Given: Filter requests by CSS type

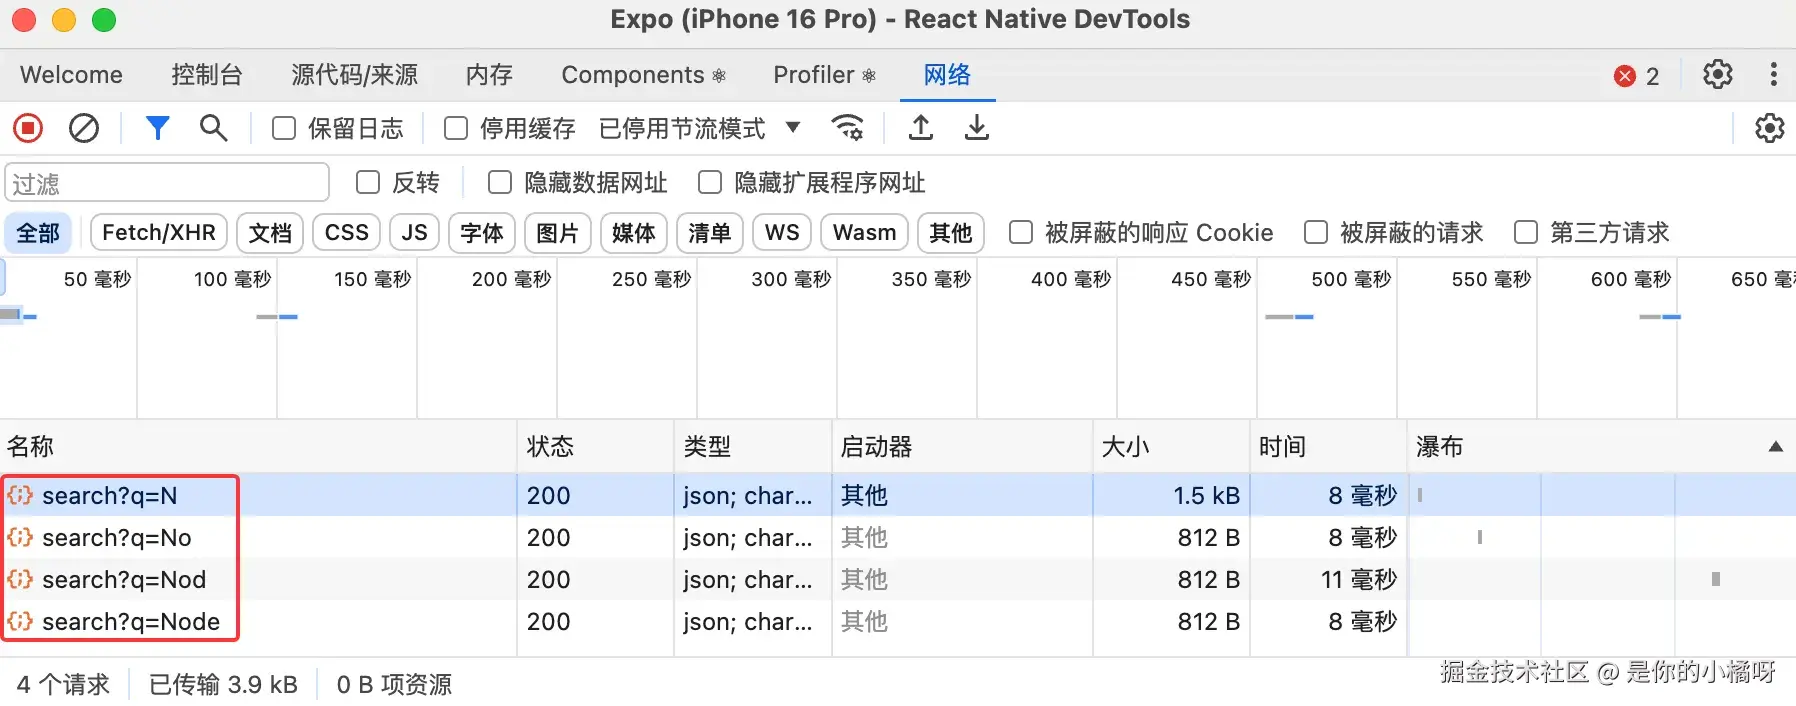Looking at the screenshot, I should point(347,233).
